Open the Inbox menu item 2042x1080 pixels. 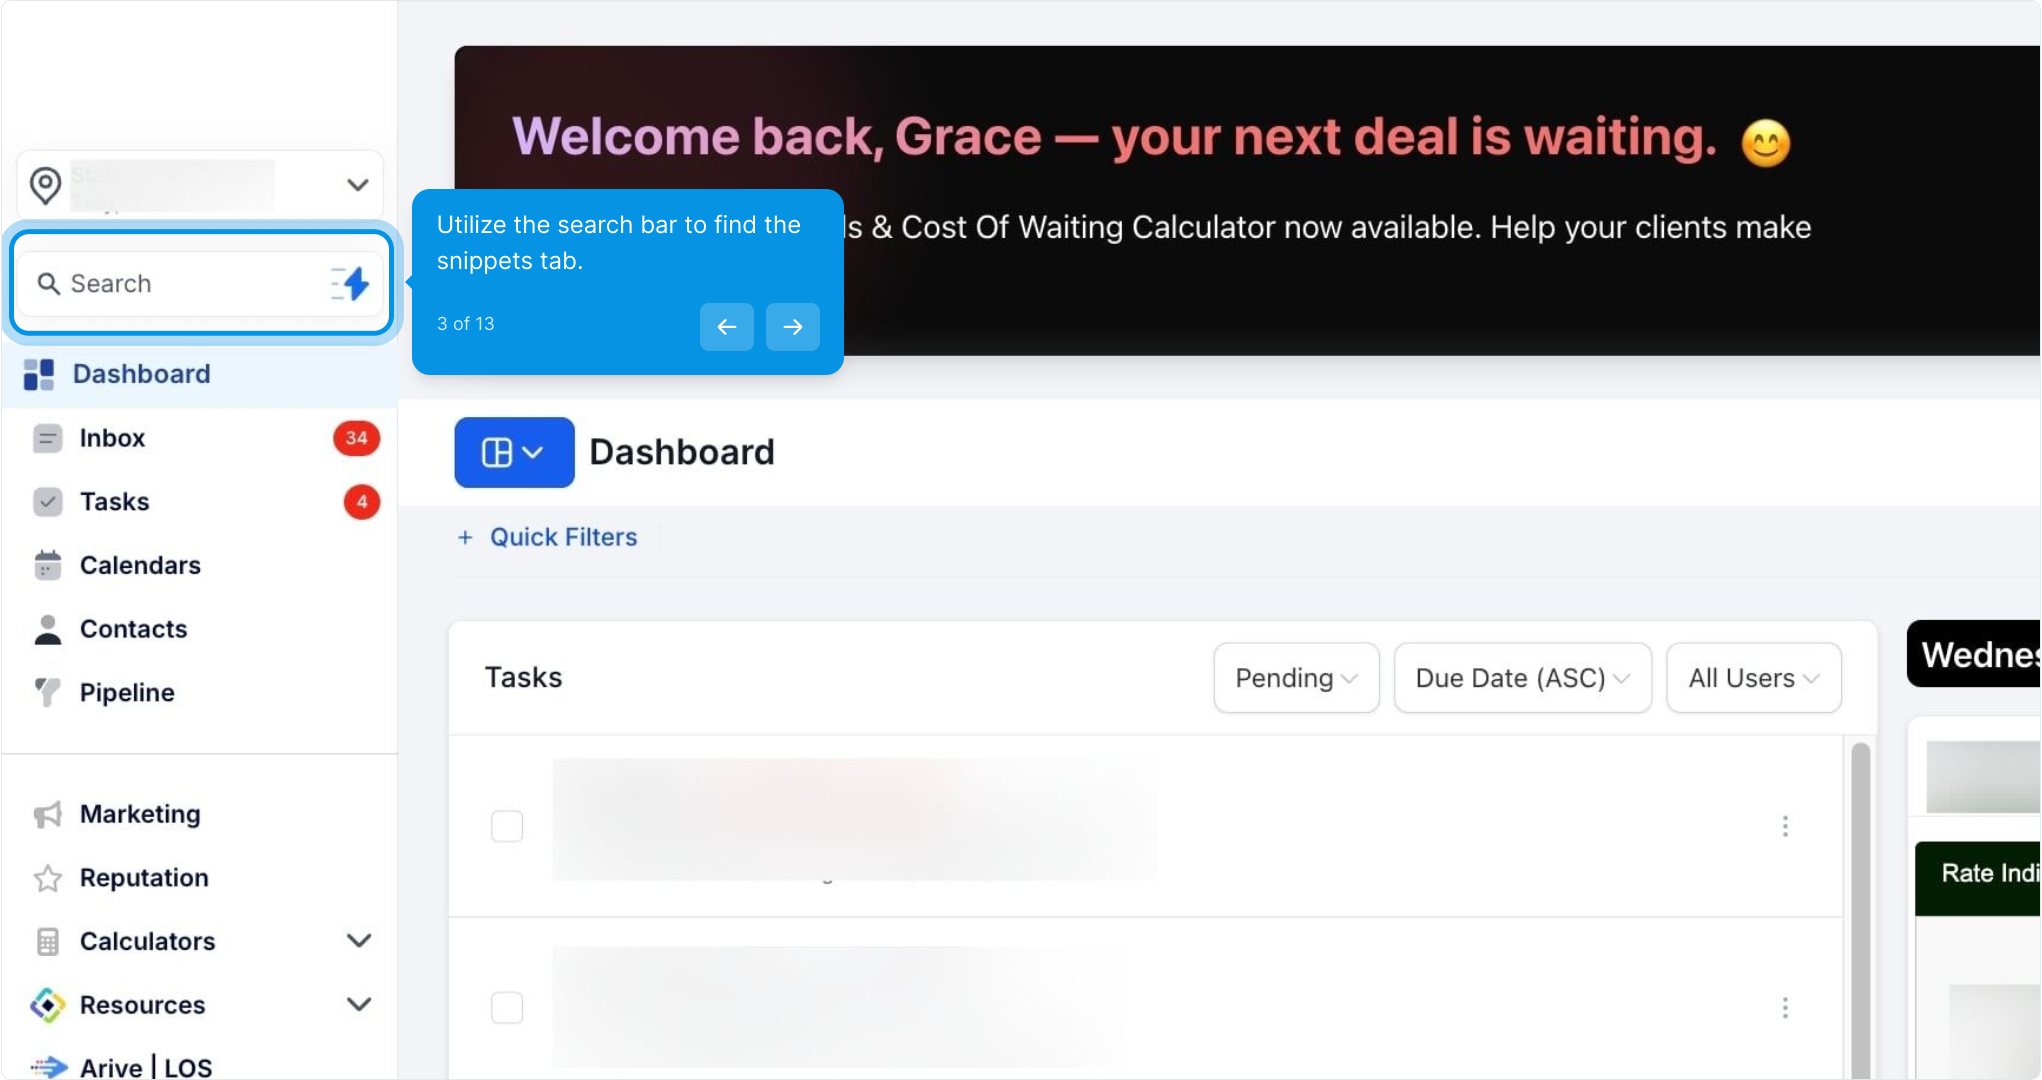[x=112, y=438]
